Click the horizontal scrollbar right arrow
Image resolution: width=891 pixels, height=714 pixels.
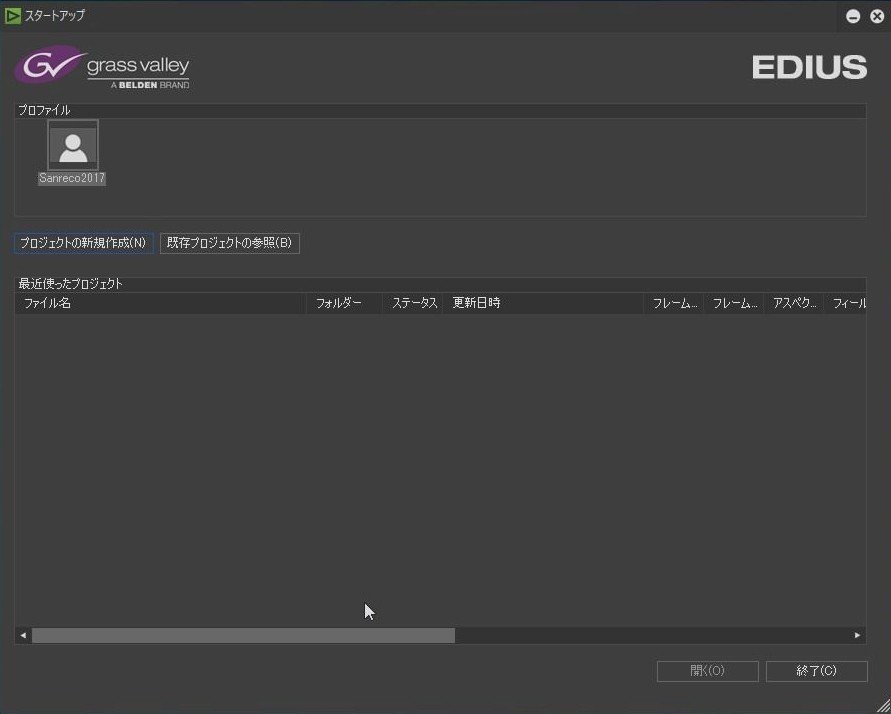[857, 635]
